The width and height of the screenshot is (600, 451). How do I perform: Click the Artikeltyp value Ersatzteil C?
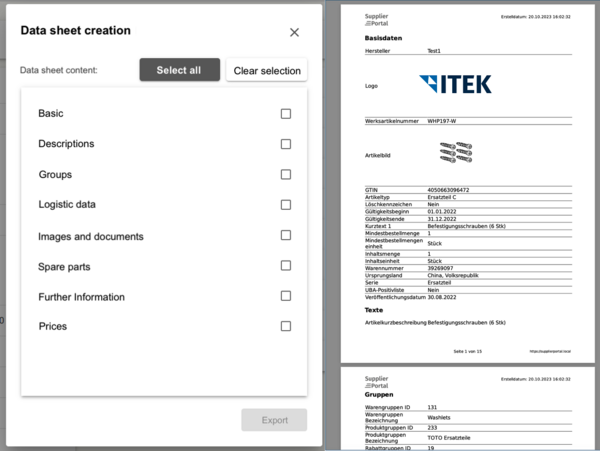pyautogui.click(x=442, y=197)
